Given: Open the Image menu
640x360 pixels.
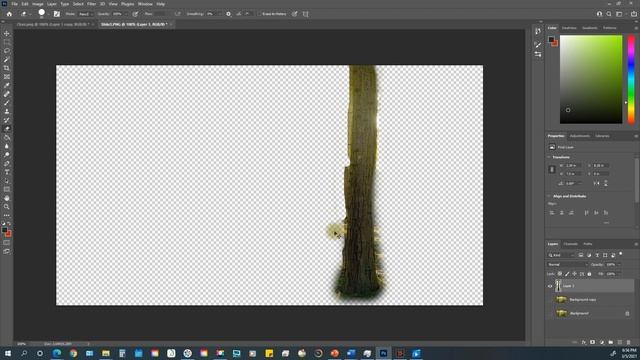Looking at the screenshot, I should coord(38,4).
